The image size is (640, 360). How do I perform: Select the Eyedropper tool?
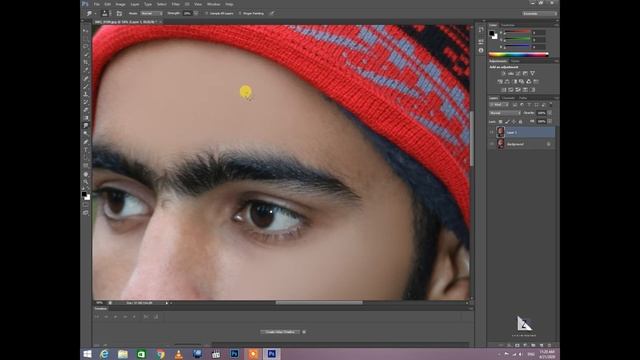(86, 70)
